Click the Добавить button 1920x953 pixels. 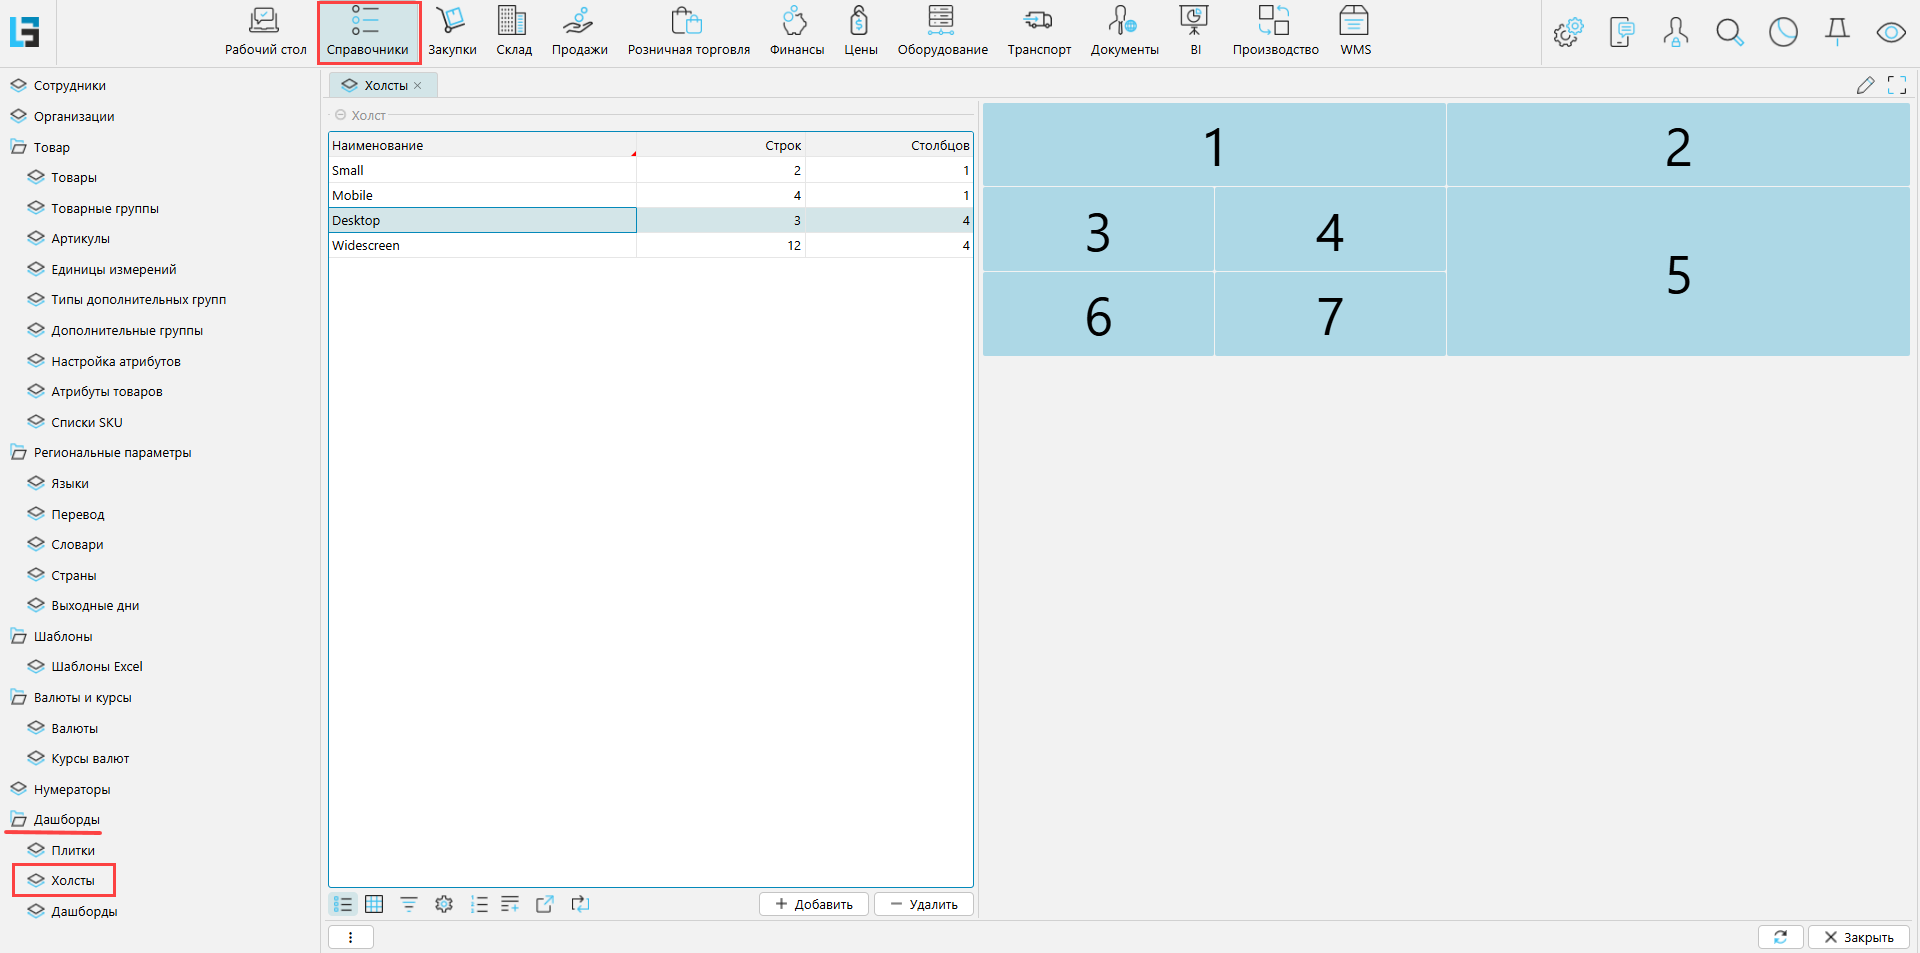[x=814, y=904]
